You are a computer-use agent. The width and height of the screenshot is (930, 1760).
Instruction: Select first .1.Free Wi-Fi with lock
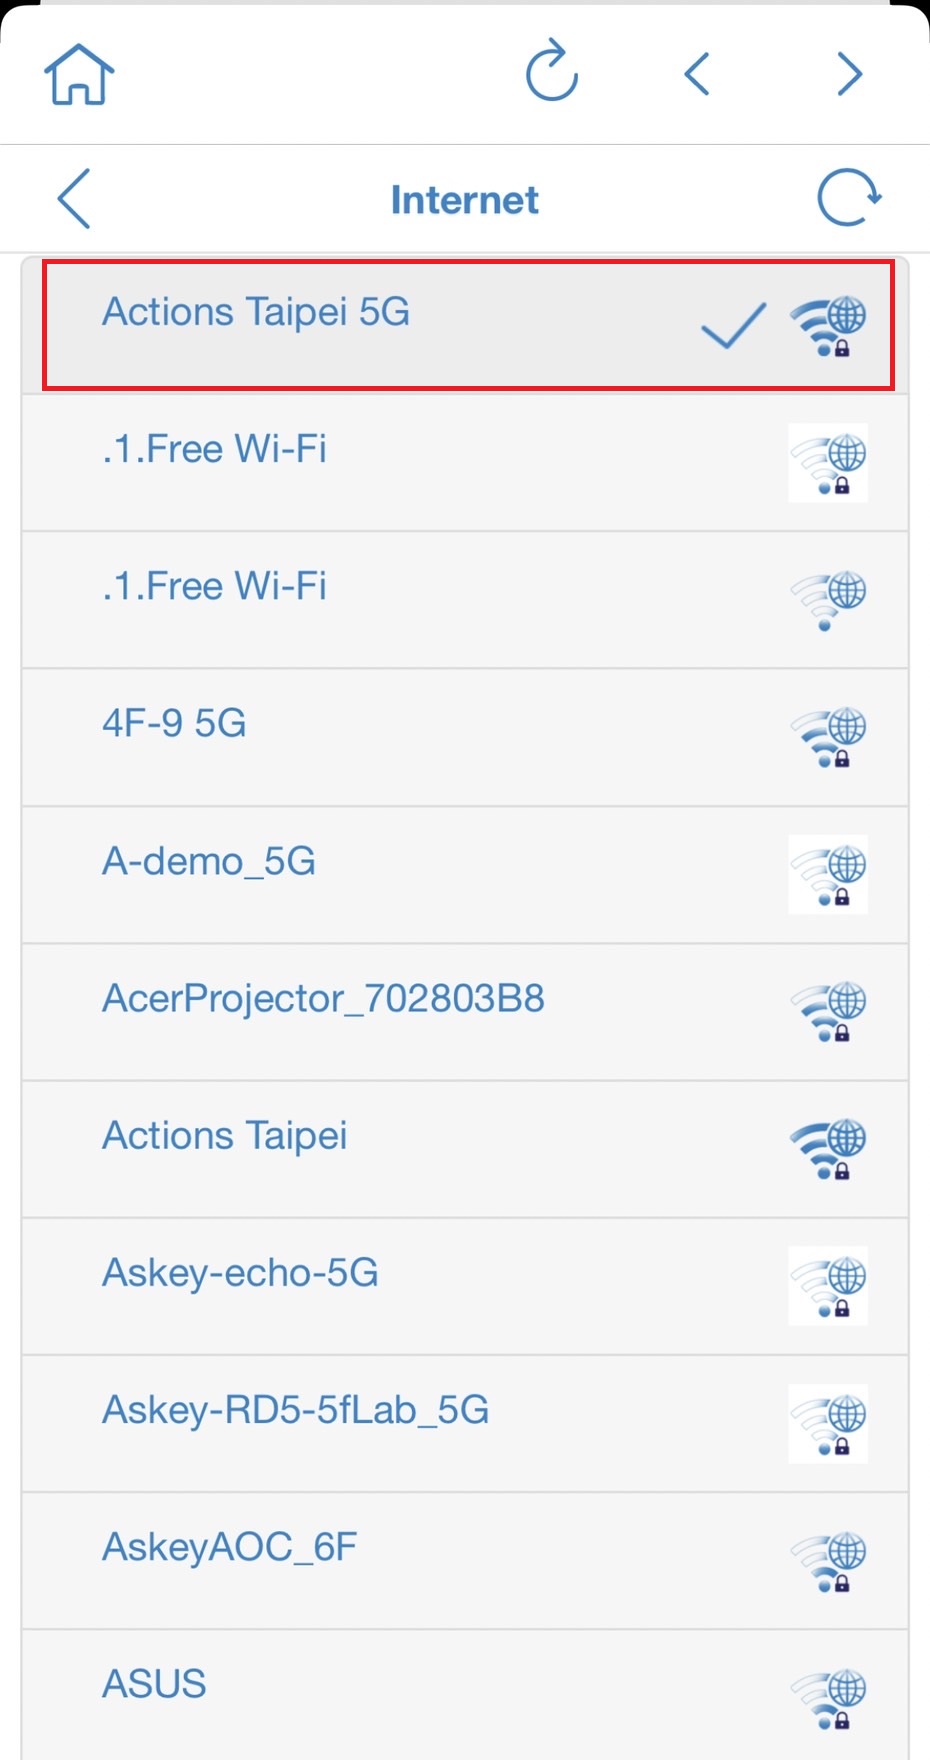[x=214, y=449]
